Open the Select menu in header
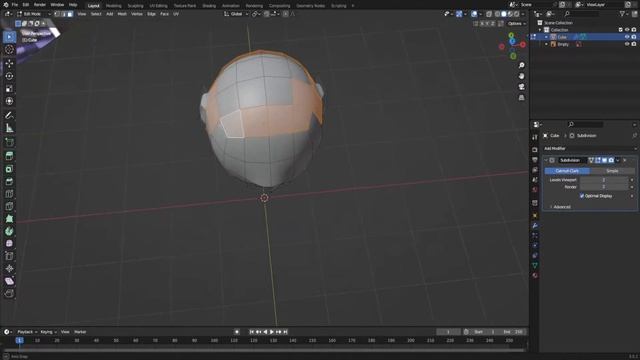This screenshot has width=640, height=360. (96, 14)
